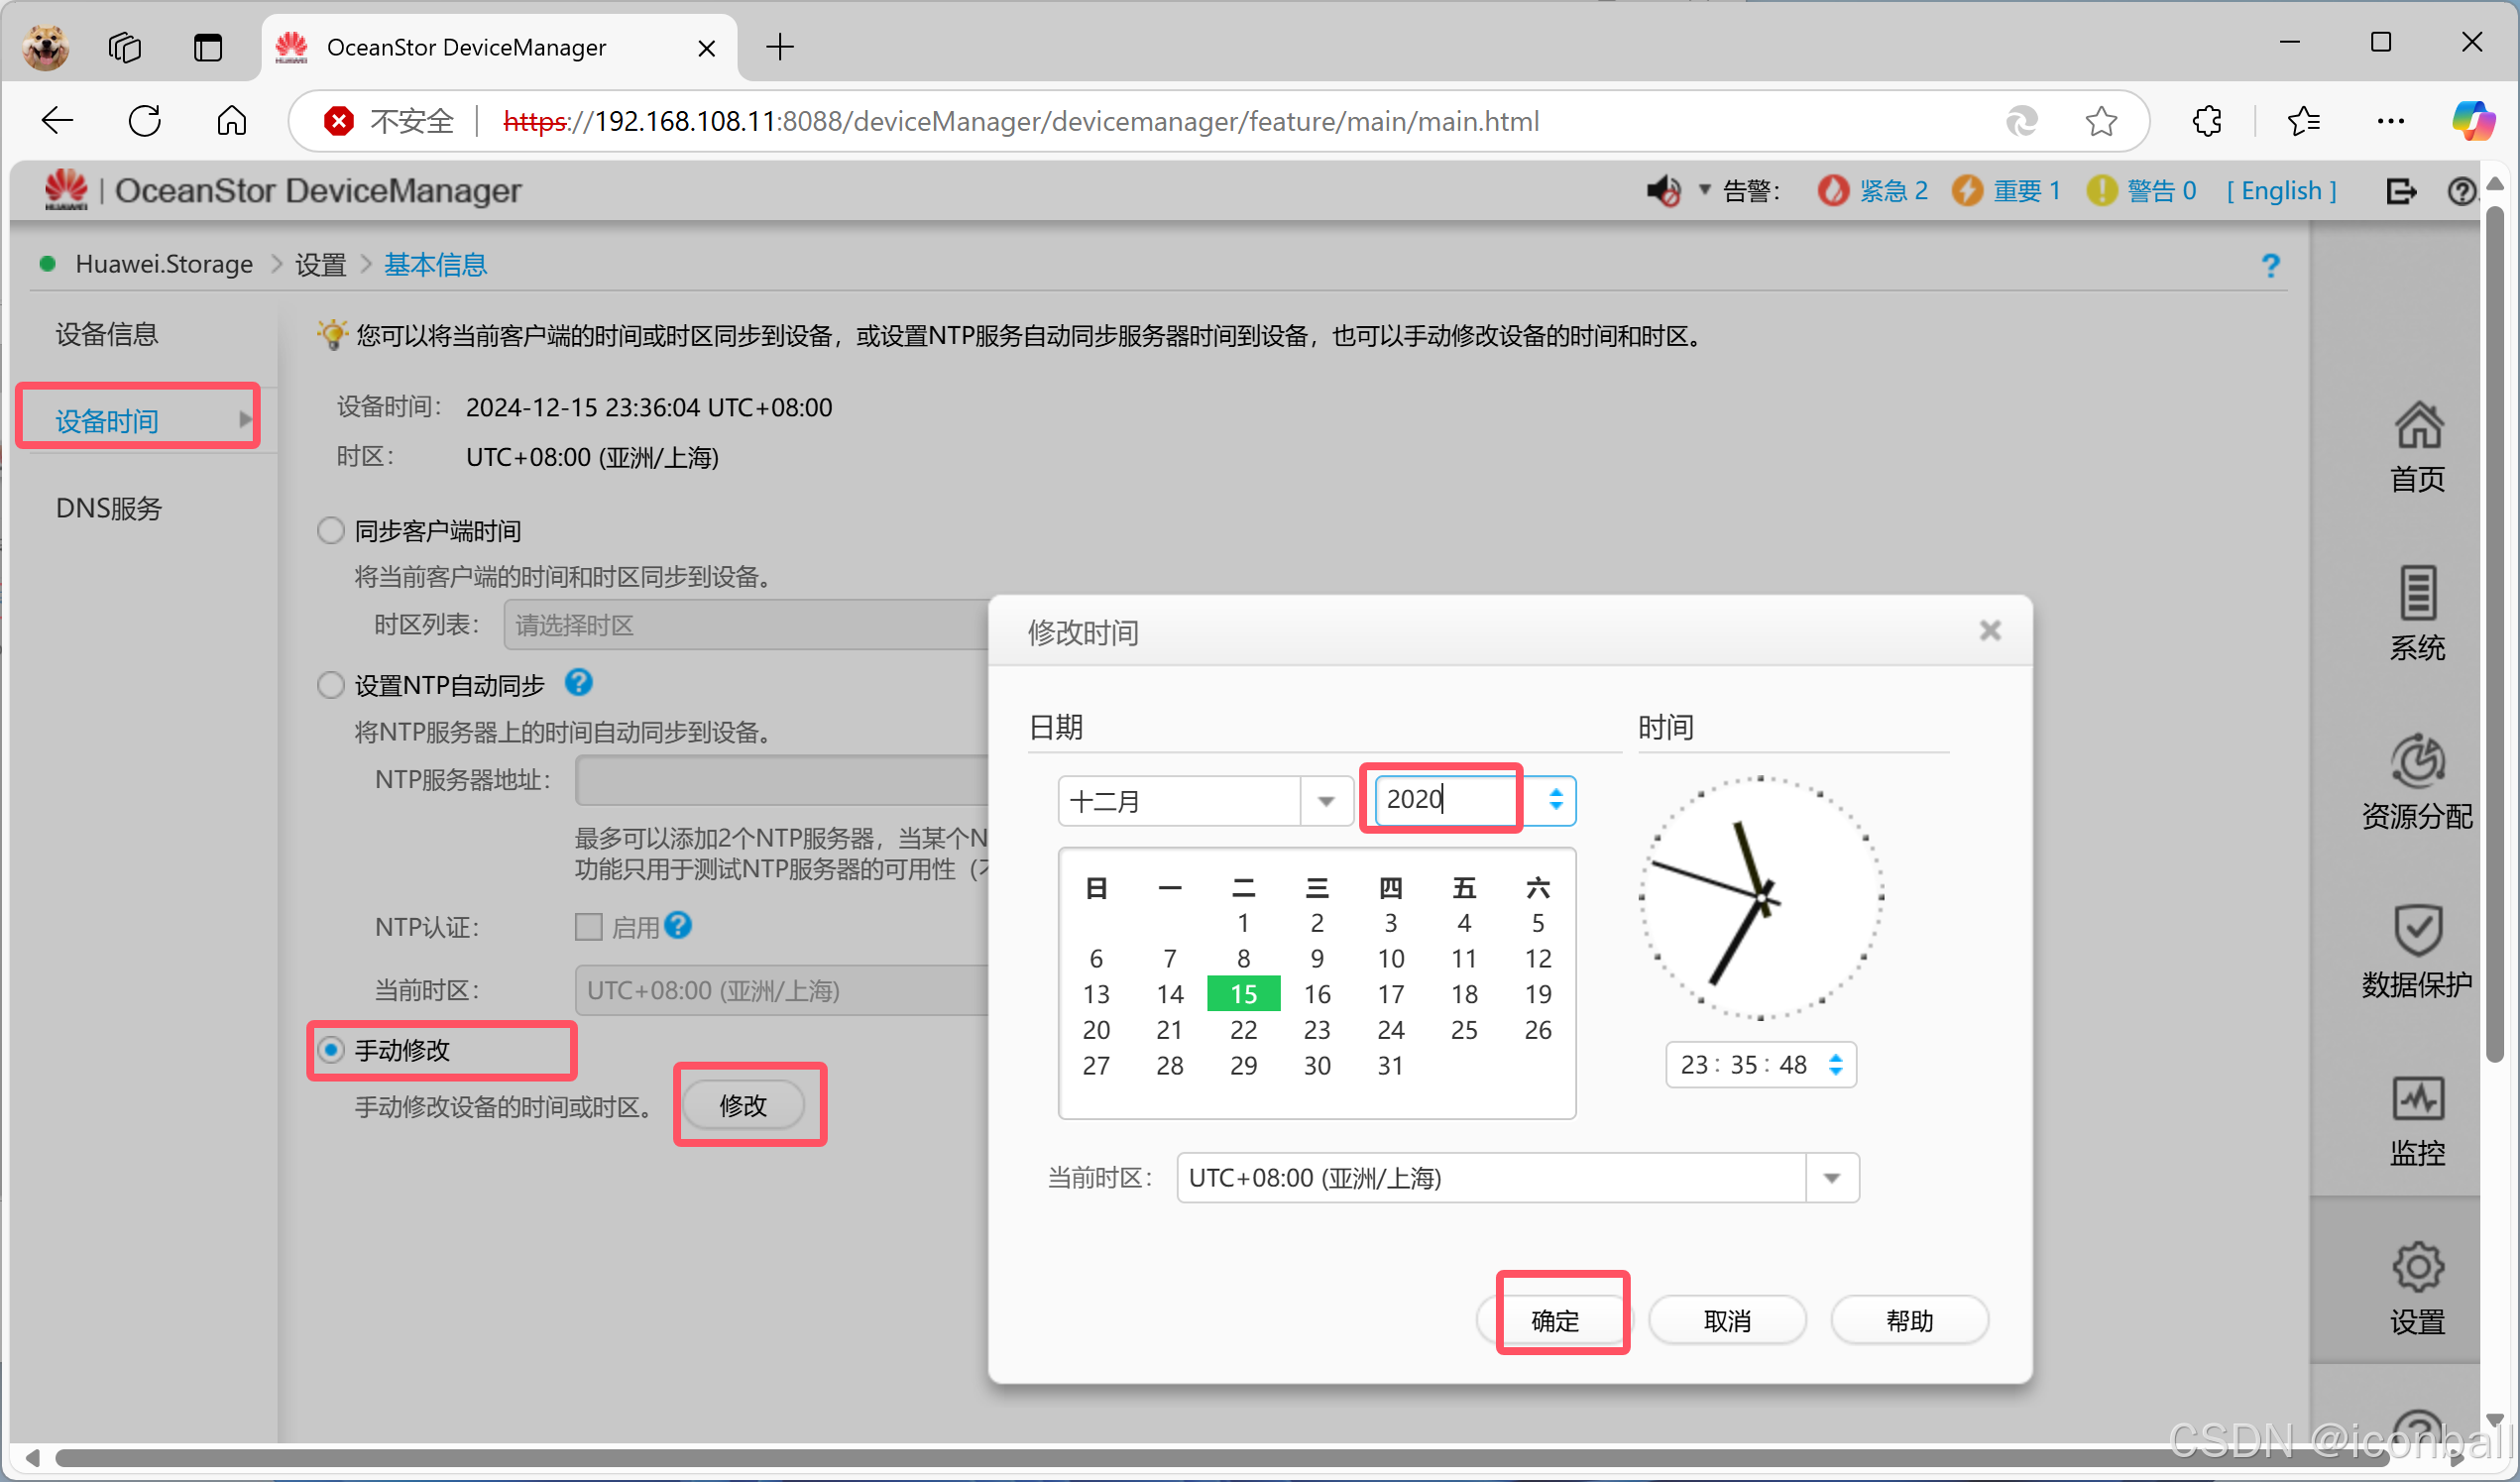Open the alarm dropdown arrow beside speaker
Viewport: 2520px width, 1482px height.
(x=1704, y=189)
